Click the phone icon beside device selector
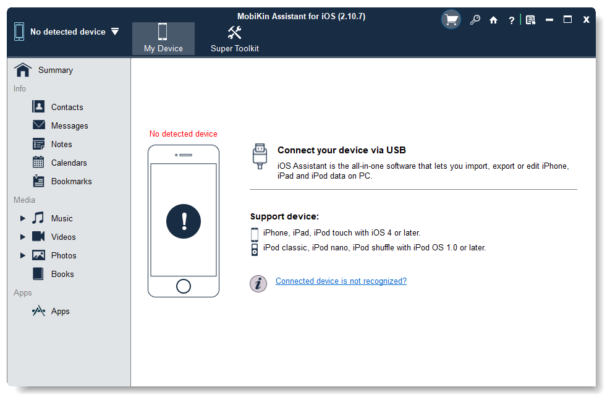The image size is (610, 400). (19, 32)
